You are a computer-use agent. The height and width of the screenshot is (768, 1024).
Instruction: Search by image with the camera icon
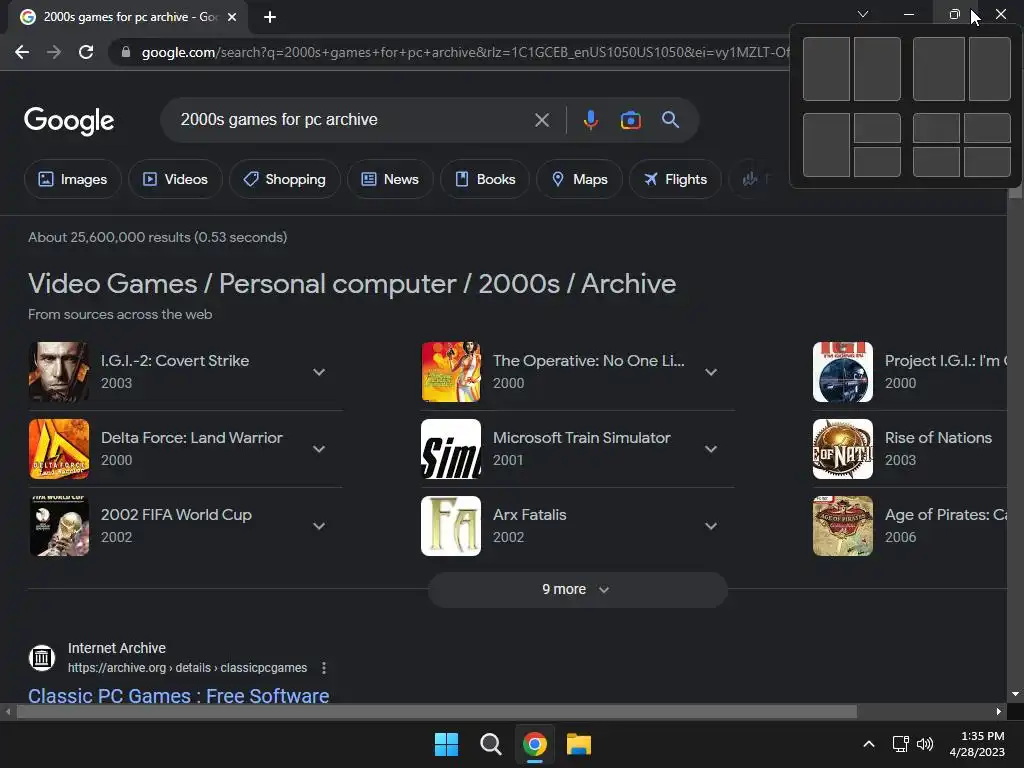pyautogui.click(x=630, y=120)
